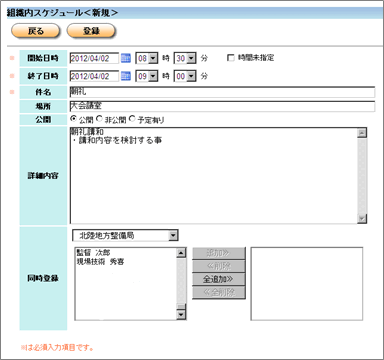Click the 件名 text field
This screenshot has height=360, width=384.
(x=222, y=92)
